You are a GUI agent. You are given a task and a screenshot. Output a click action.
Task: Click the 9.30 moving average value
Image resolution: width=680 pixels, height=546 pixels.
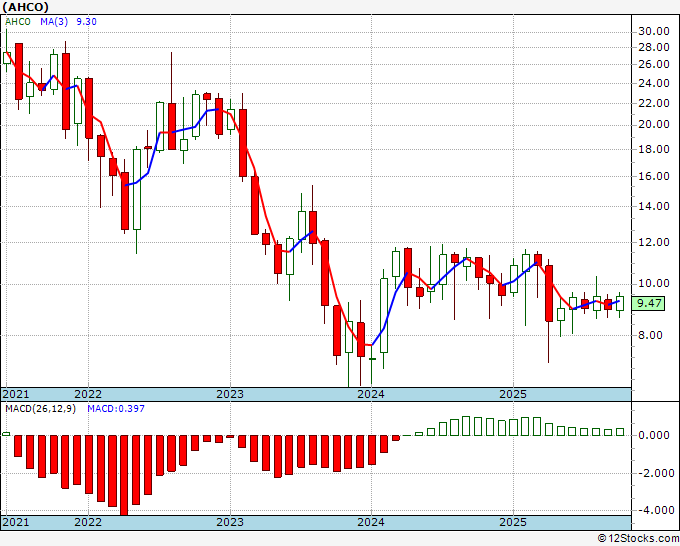tap(86, 22)
